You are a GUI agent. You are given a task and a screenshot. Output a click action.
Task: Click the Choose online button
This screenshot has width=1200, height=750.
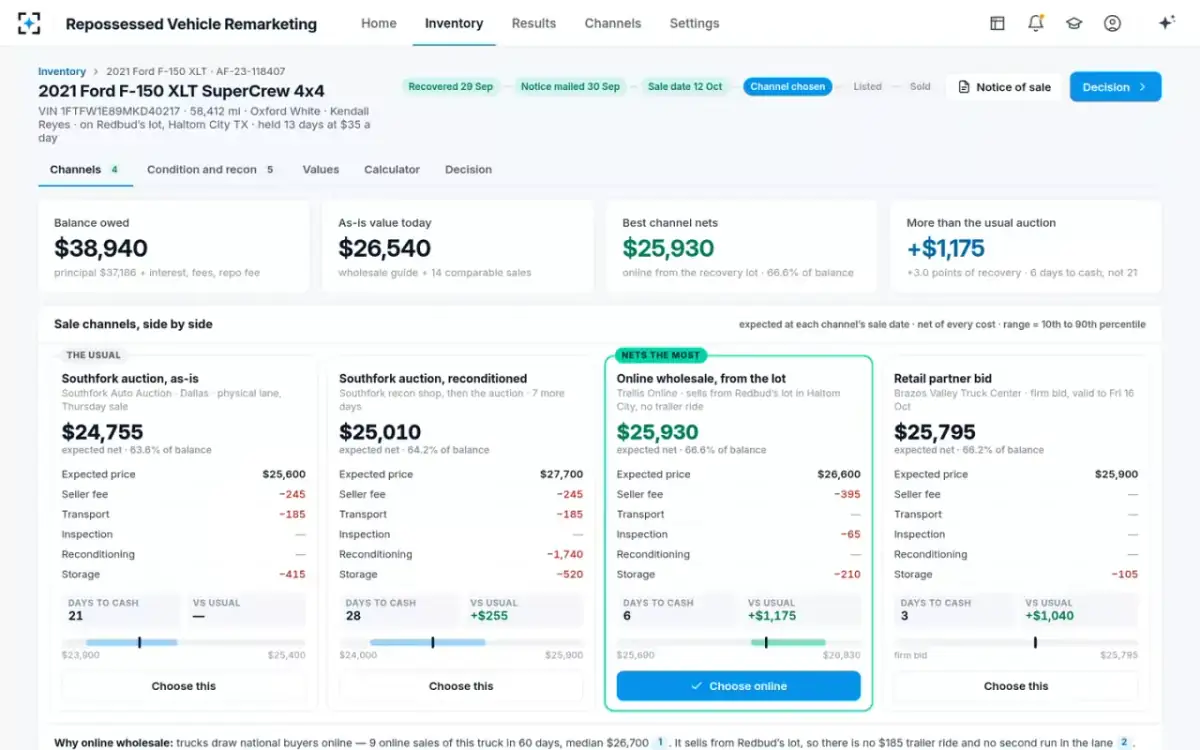pyautogui.click(x=739, y=686)
